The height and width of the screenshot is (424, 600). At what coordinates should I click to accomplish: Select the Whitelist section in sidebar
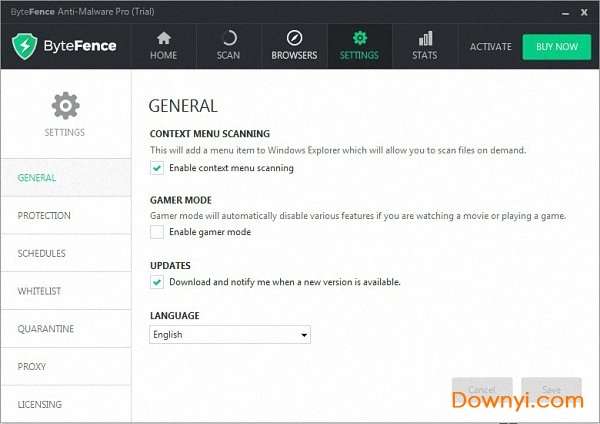pos(38,291)
